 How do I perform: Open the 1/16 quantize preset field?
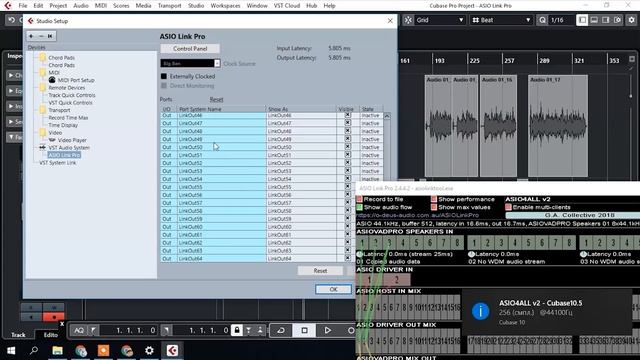(561, 20)
